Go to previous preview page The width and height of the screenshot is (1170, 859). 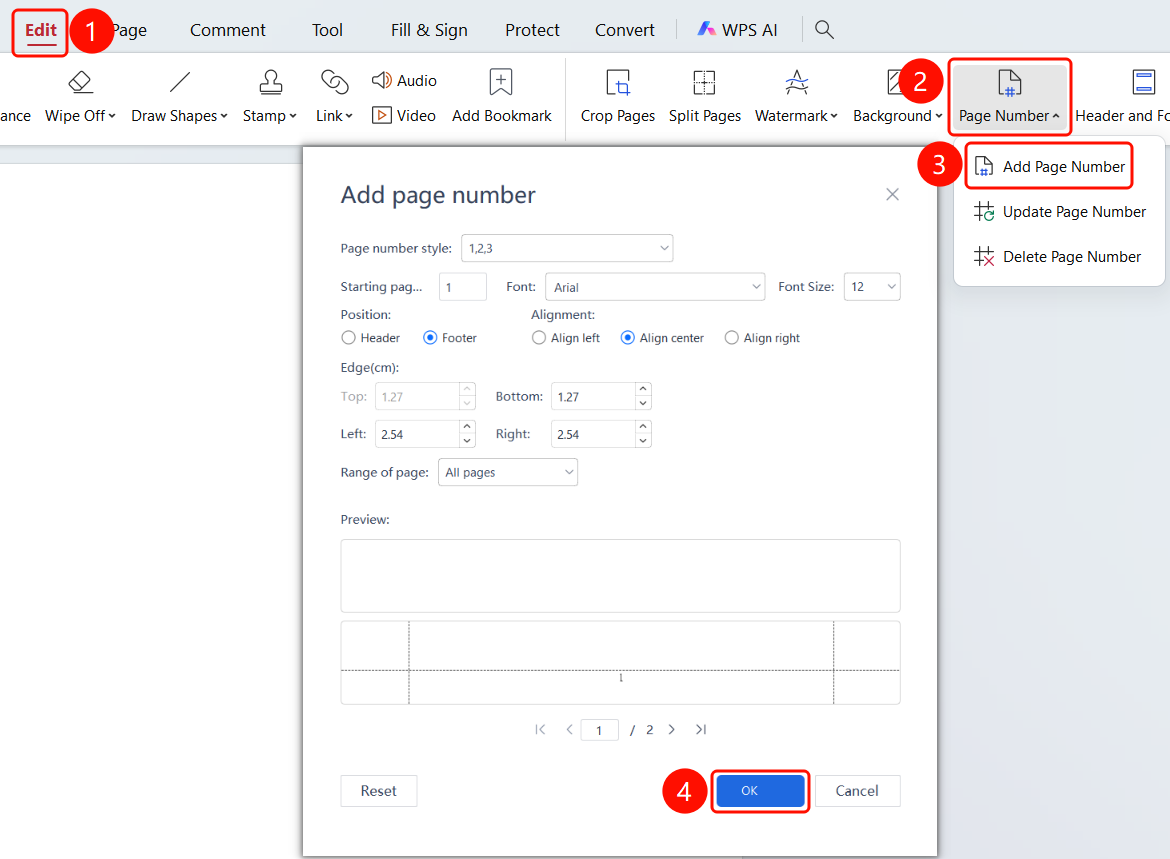[x=569, y=730]
